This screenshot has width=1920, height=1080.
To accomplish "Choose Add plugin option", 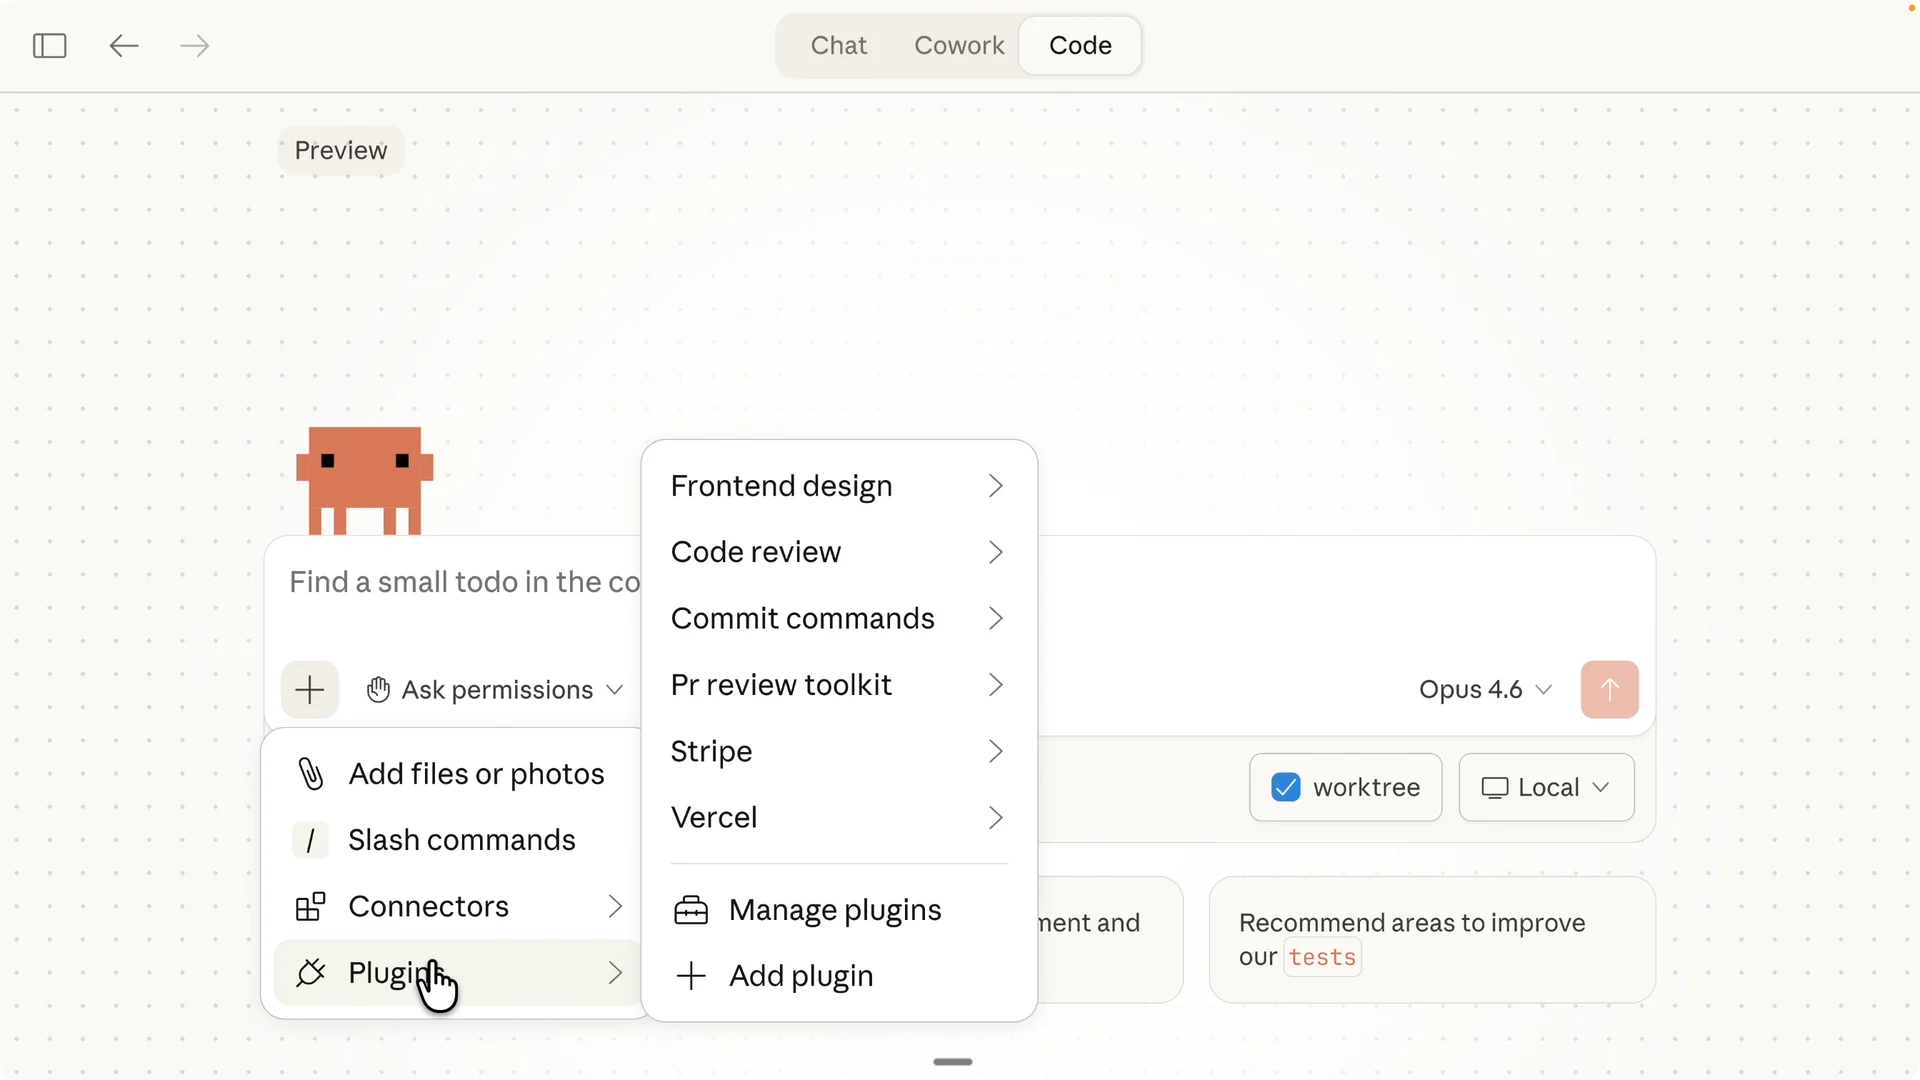I will 839,976.
